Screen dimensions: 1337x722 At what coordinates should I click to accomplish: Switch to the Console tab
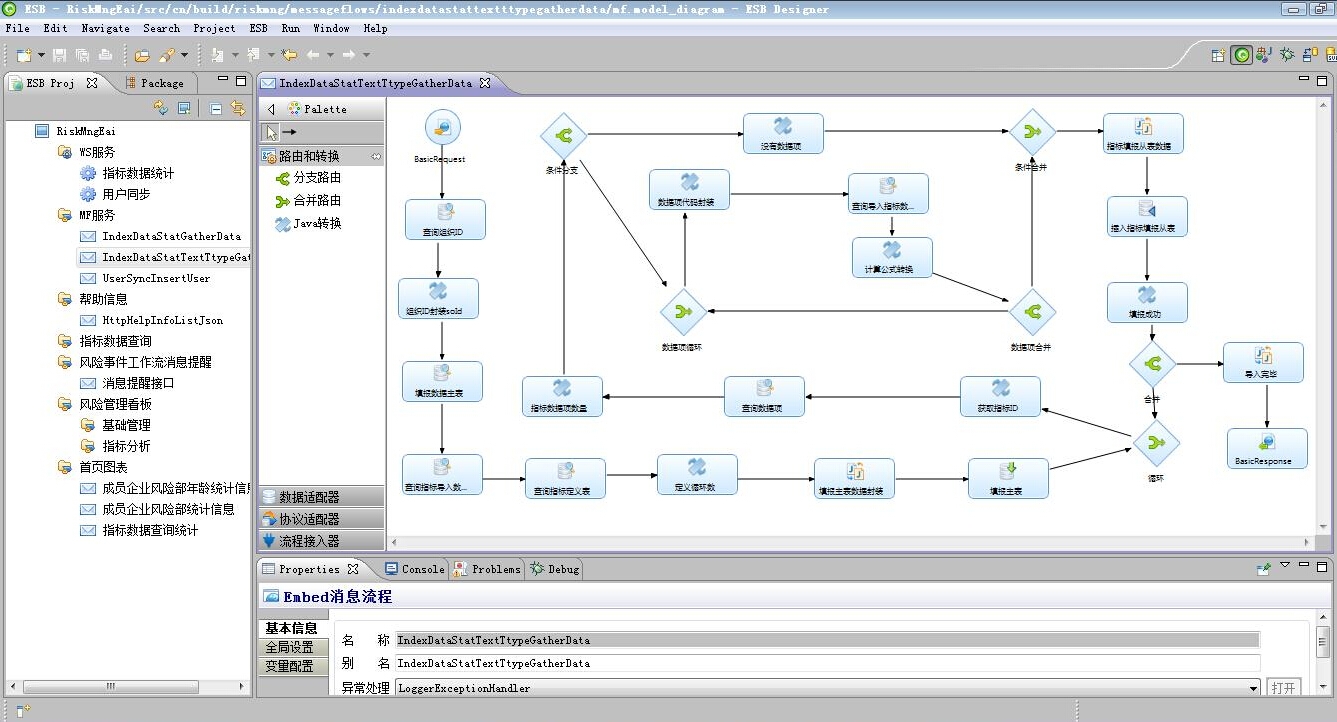click(x=415, y=569)
